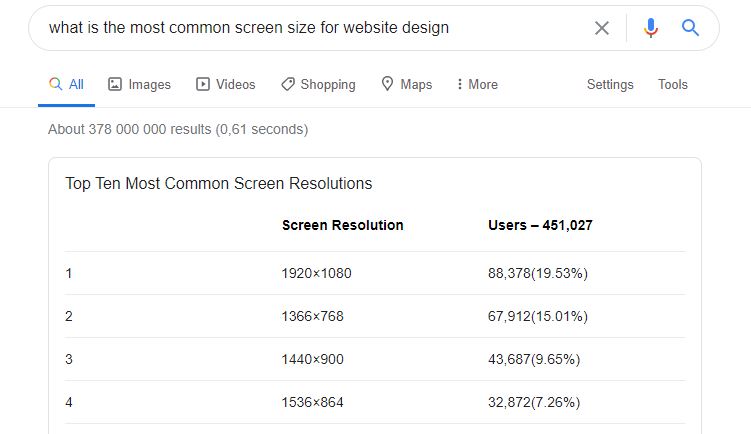
Task: Switch to the Videos results tab
Action: (x=226, y=84)
